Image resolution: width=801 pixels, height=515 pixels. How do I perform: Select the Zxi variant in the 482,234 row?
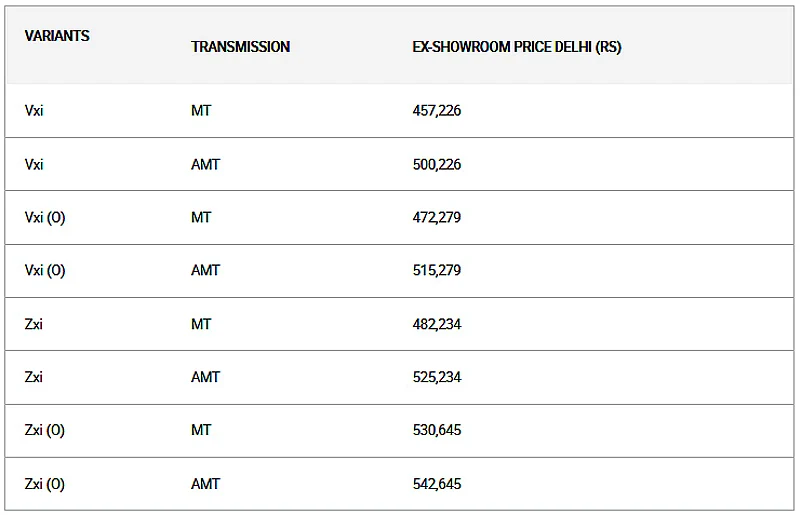pos(34,324)
